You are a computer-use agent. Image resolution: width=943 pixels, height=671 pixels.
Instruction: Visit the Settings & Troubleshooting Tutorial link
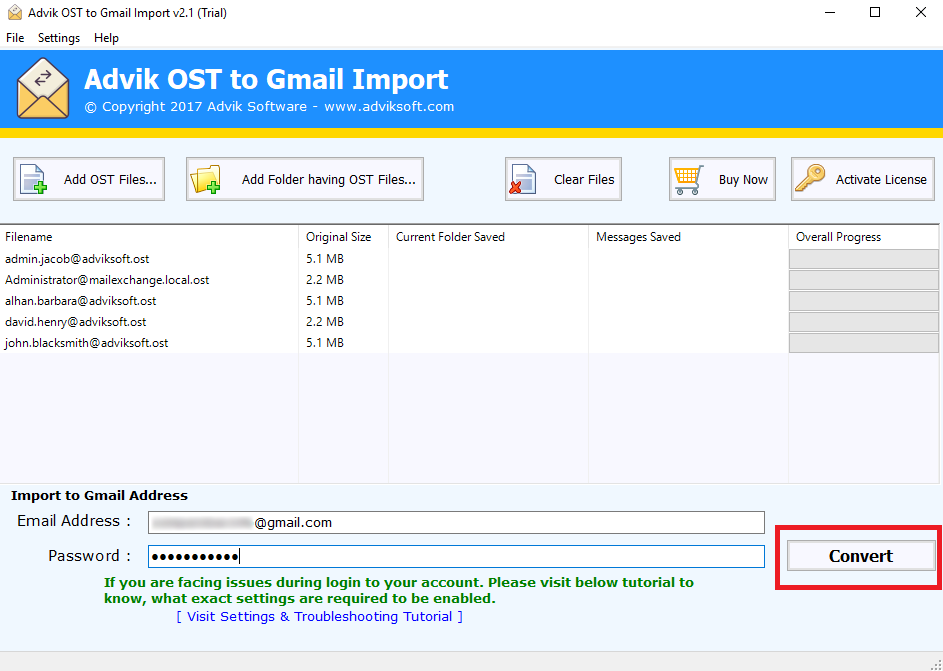(x=319, y=616)
